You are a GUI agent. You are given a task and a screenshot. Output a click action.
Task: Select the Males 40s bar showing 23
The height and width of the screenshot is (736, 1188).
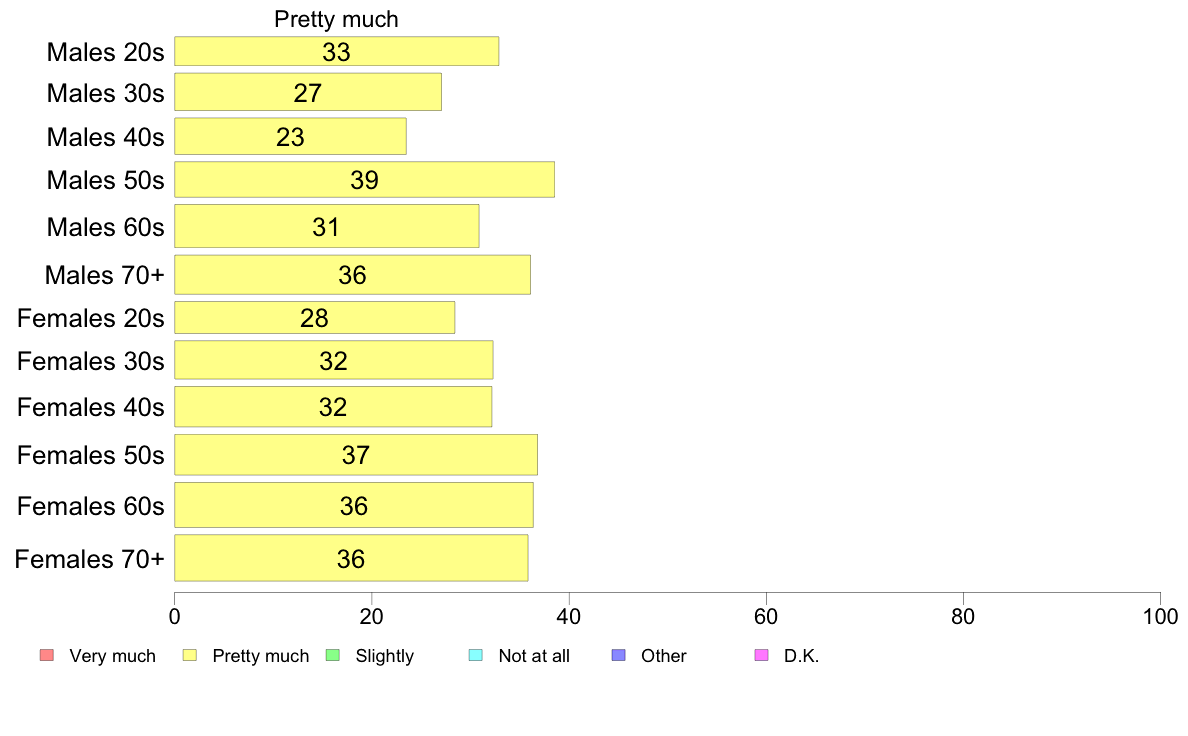tap(290, 136)
